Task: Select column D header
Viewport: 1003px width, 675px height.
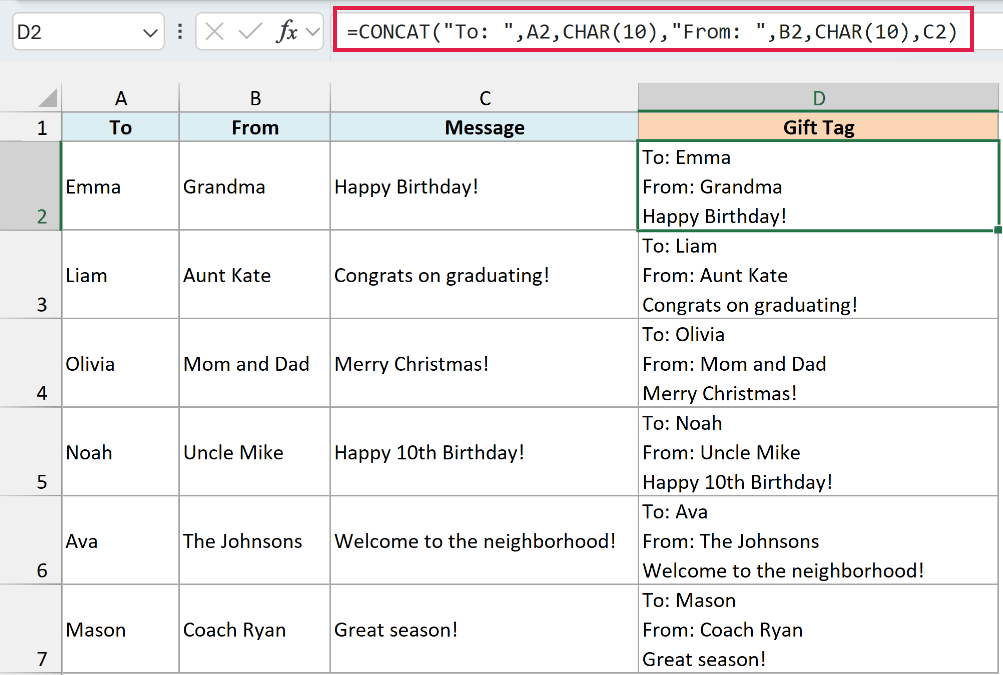Action: tap(818, 98)
